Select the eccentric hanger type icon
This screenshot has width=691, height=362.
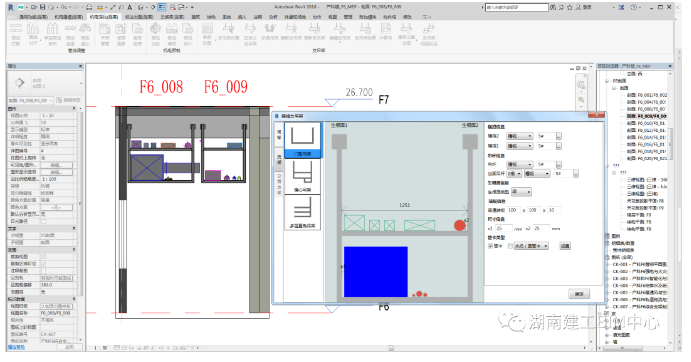tap(302, 176)
